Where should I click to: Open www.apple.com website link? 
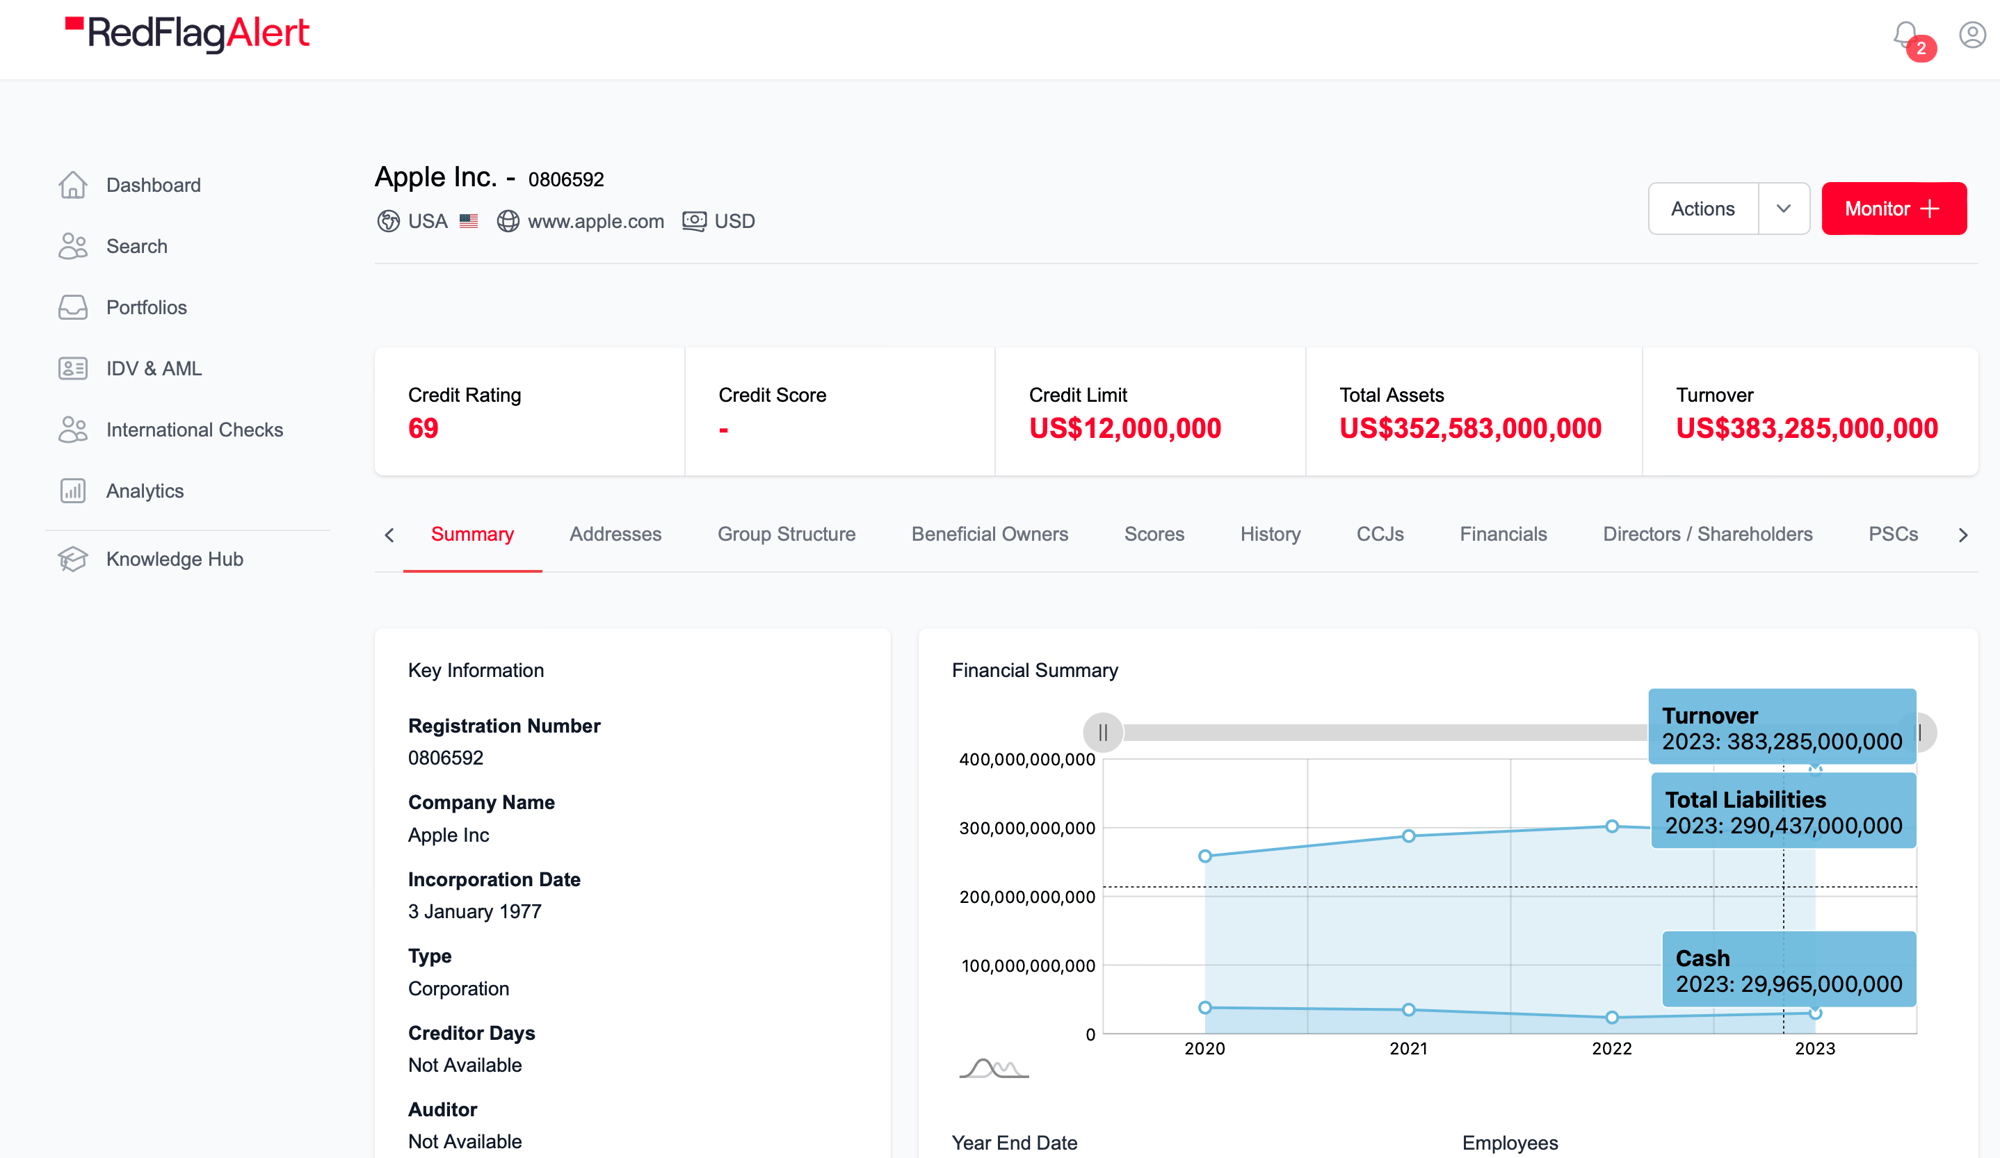tap(596, 221)
